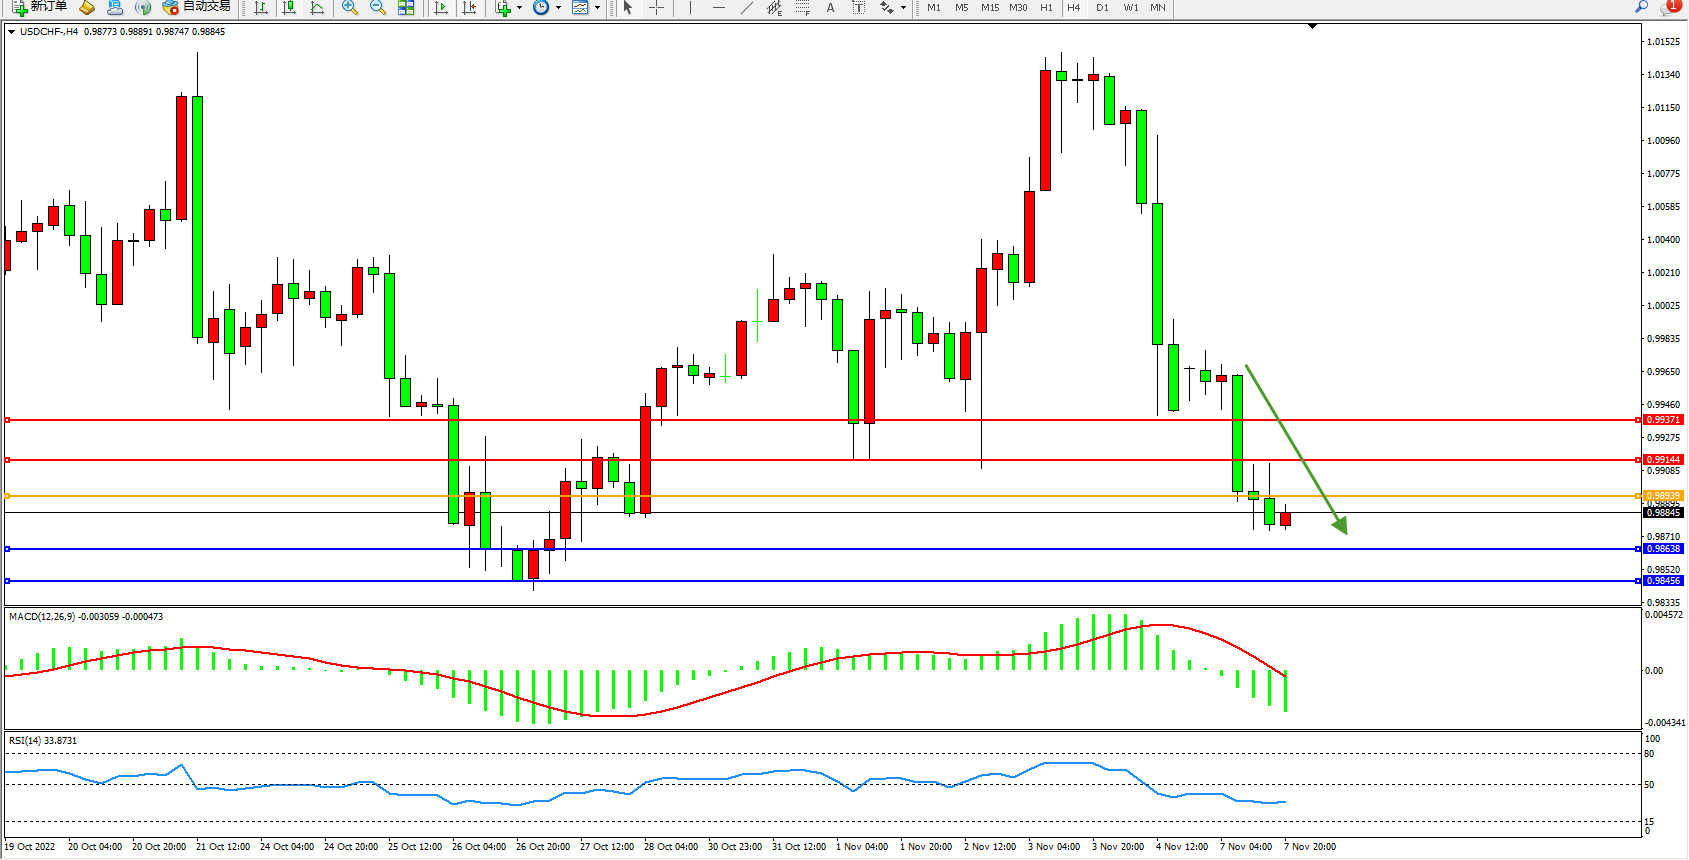Switch to the D1 timeframe
The height and width of the screenshot is (860, 1689).
click(1102, 8)
